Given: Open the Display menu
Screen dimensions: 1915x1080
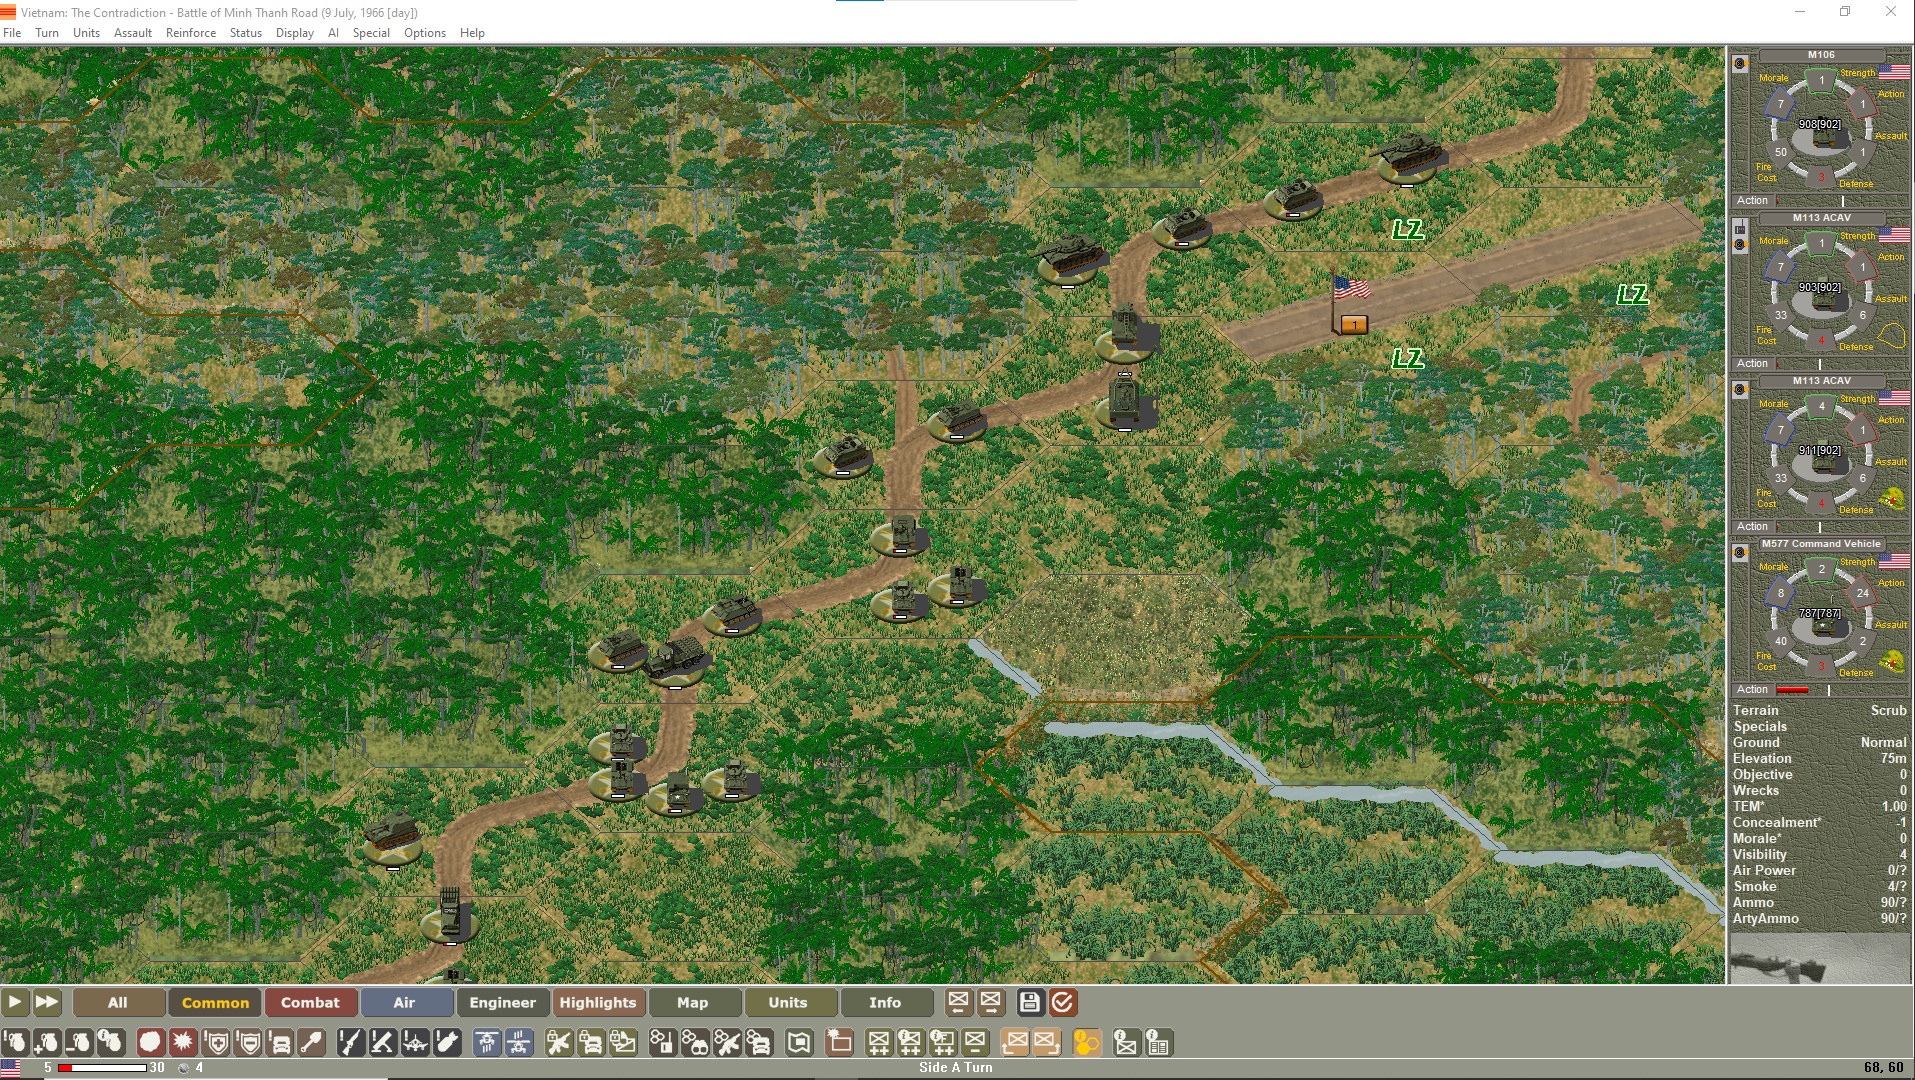Looking at the screenshot, I should pyautogui.click(x=295, y=33).
